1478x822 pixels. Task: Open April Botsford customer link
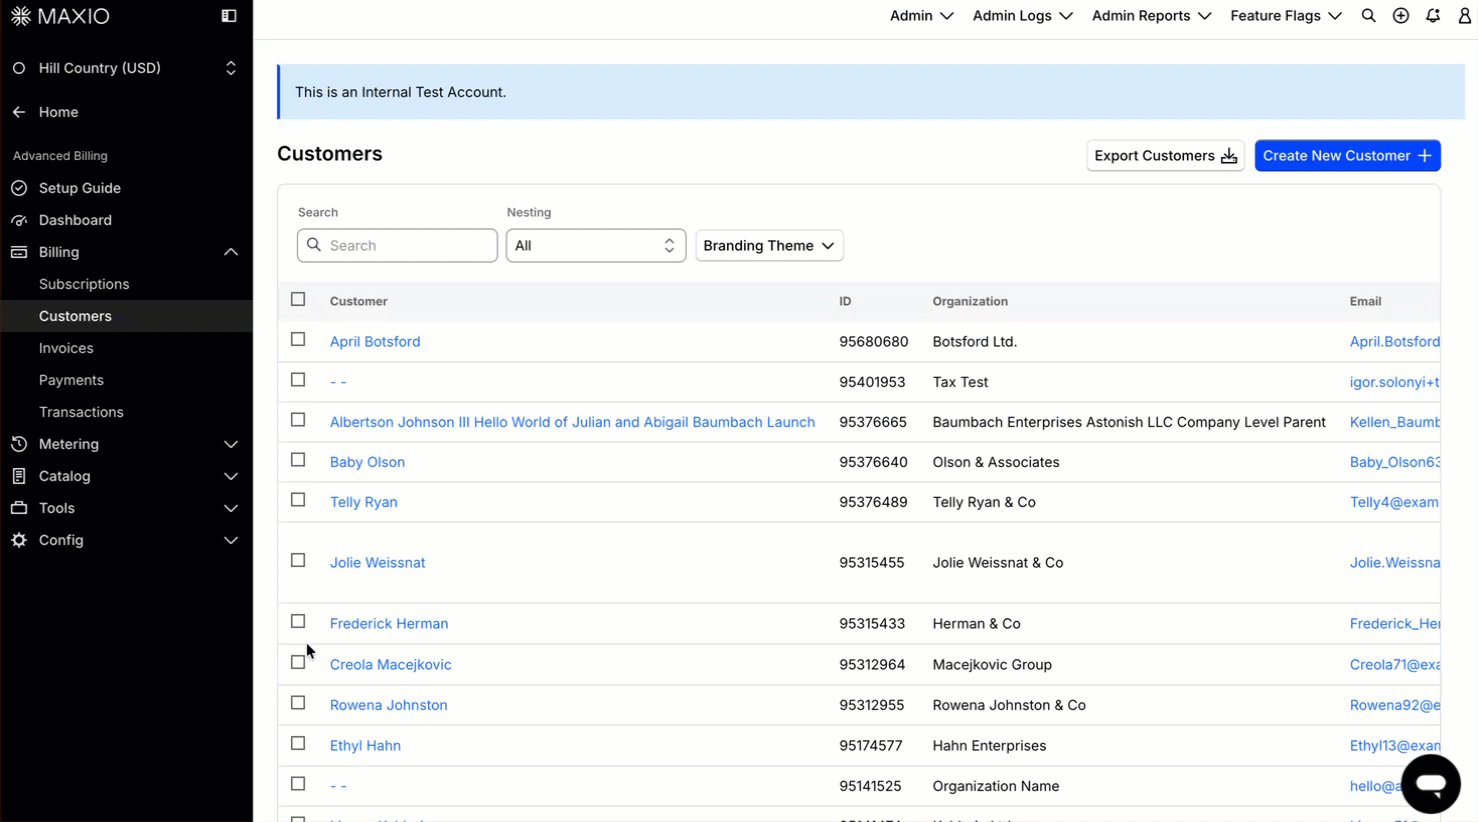[x=375, y=342]
